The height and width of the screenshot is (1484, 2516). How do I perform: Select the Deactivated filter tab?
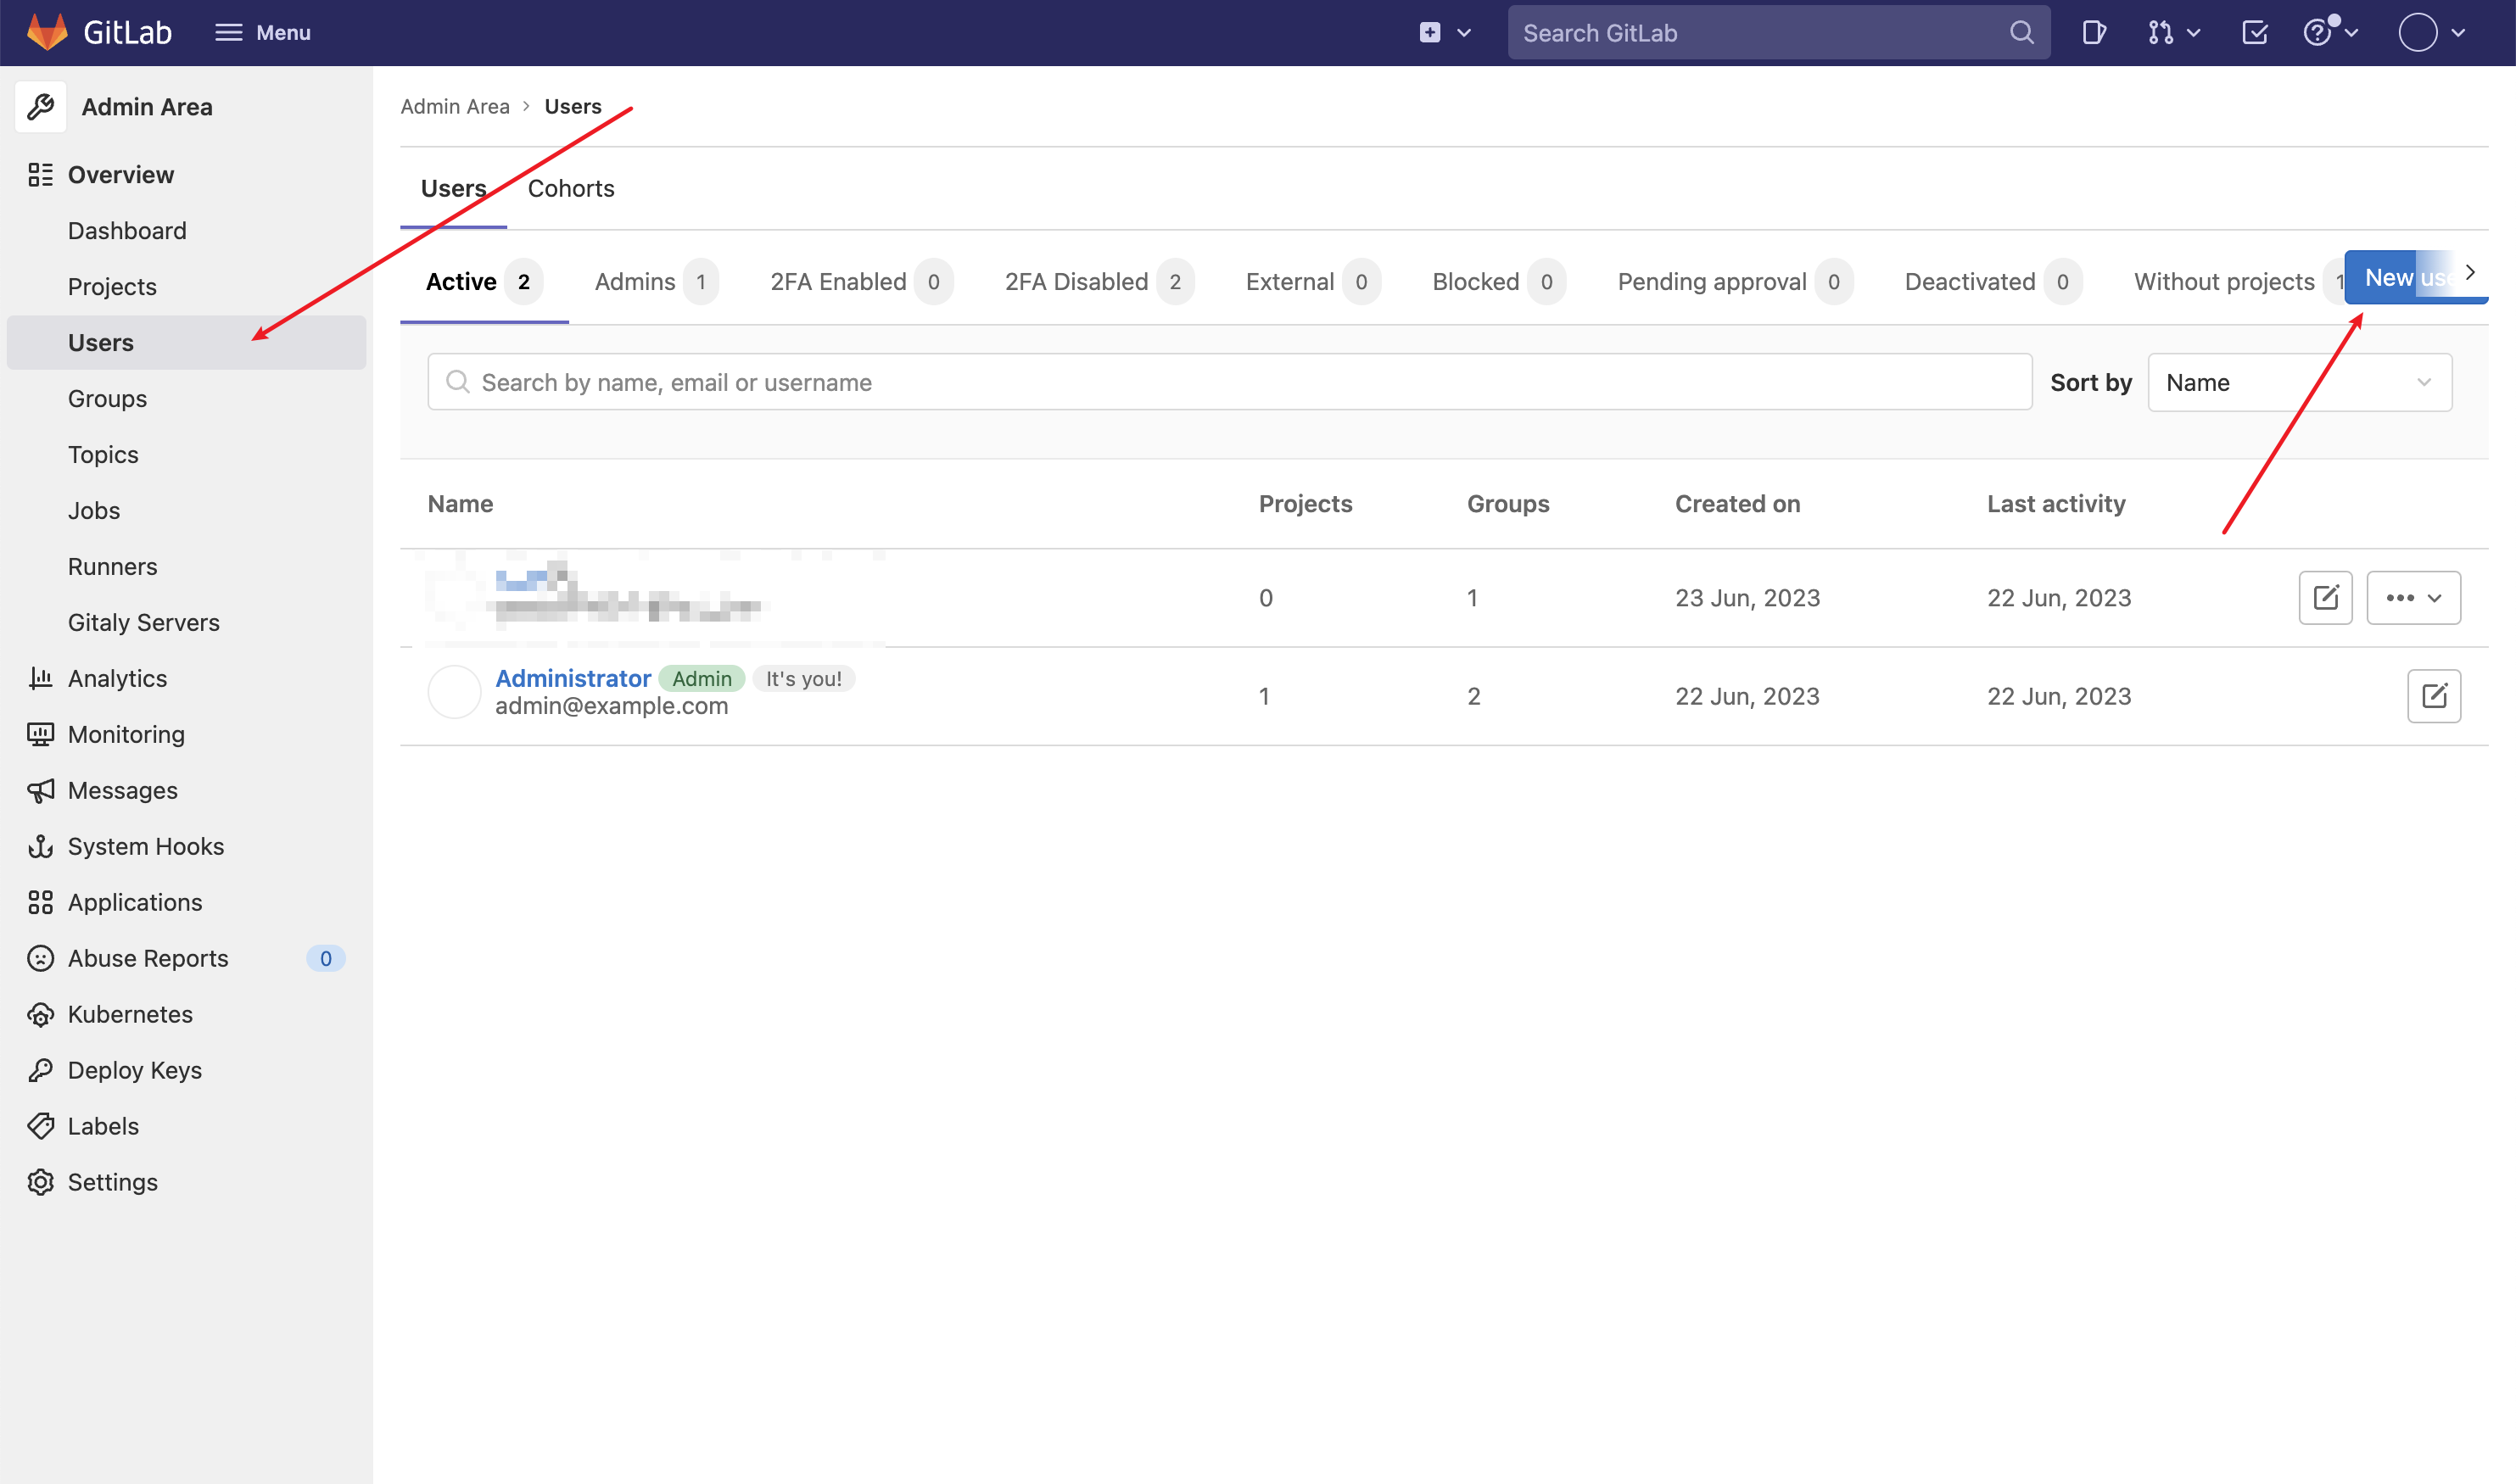click(x=1993, y=282)
